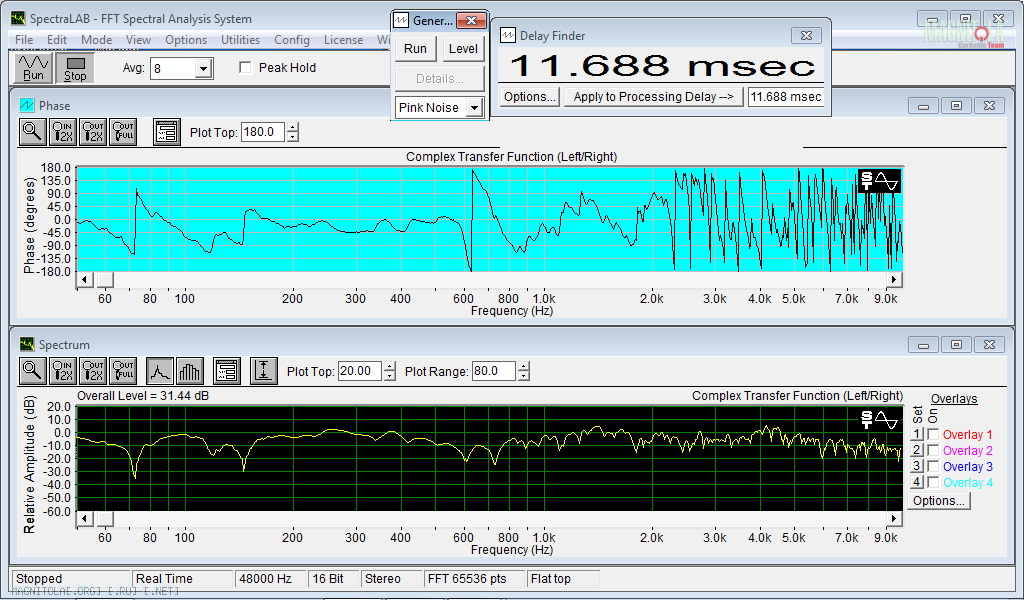Image resolution: width=1024 pixels, height=600 pixels.
Task: Toggle Overlay 3 checkbox on
Action: tap(933, 466)
